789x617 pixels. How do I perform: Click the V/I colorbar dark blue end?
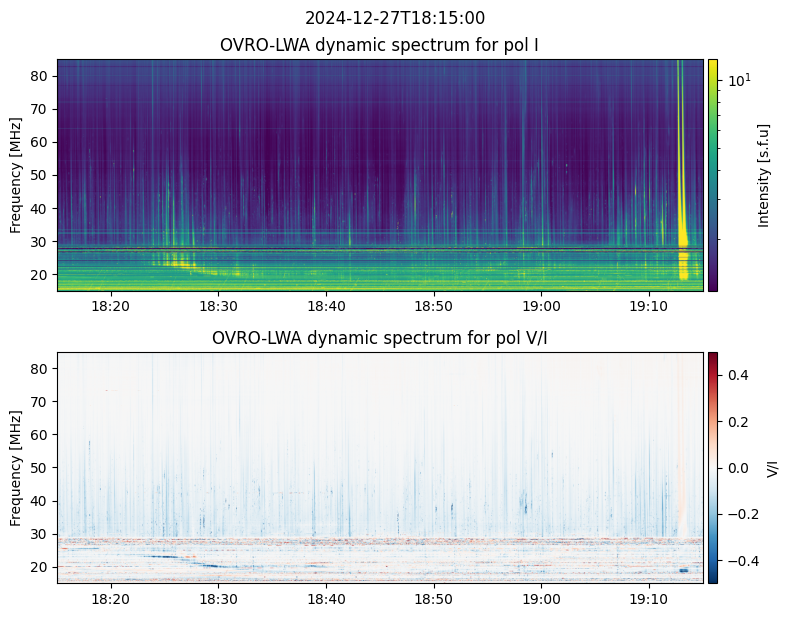713,578
